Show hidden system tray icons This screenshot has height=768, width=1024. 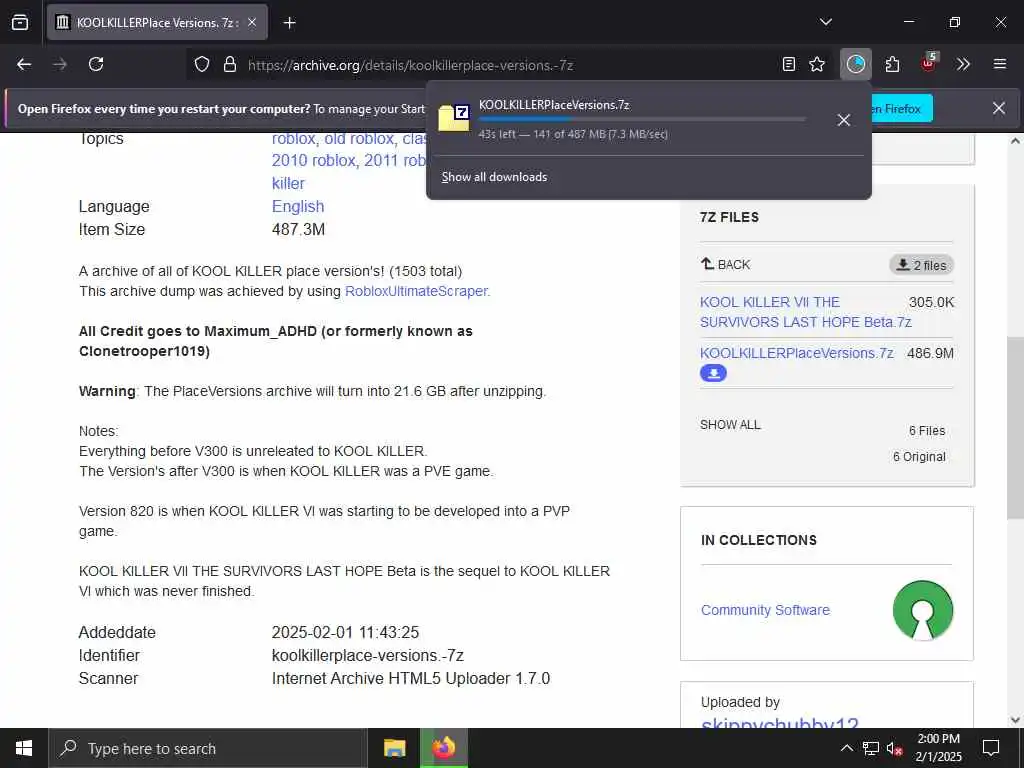pos(846,748)
